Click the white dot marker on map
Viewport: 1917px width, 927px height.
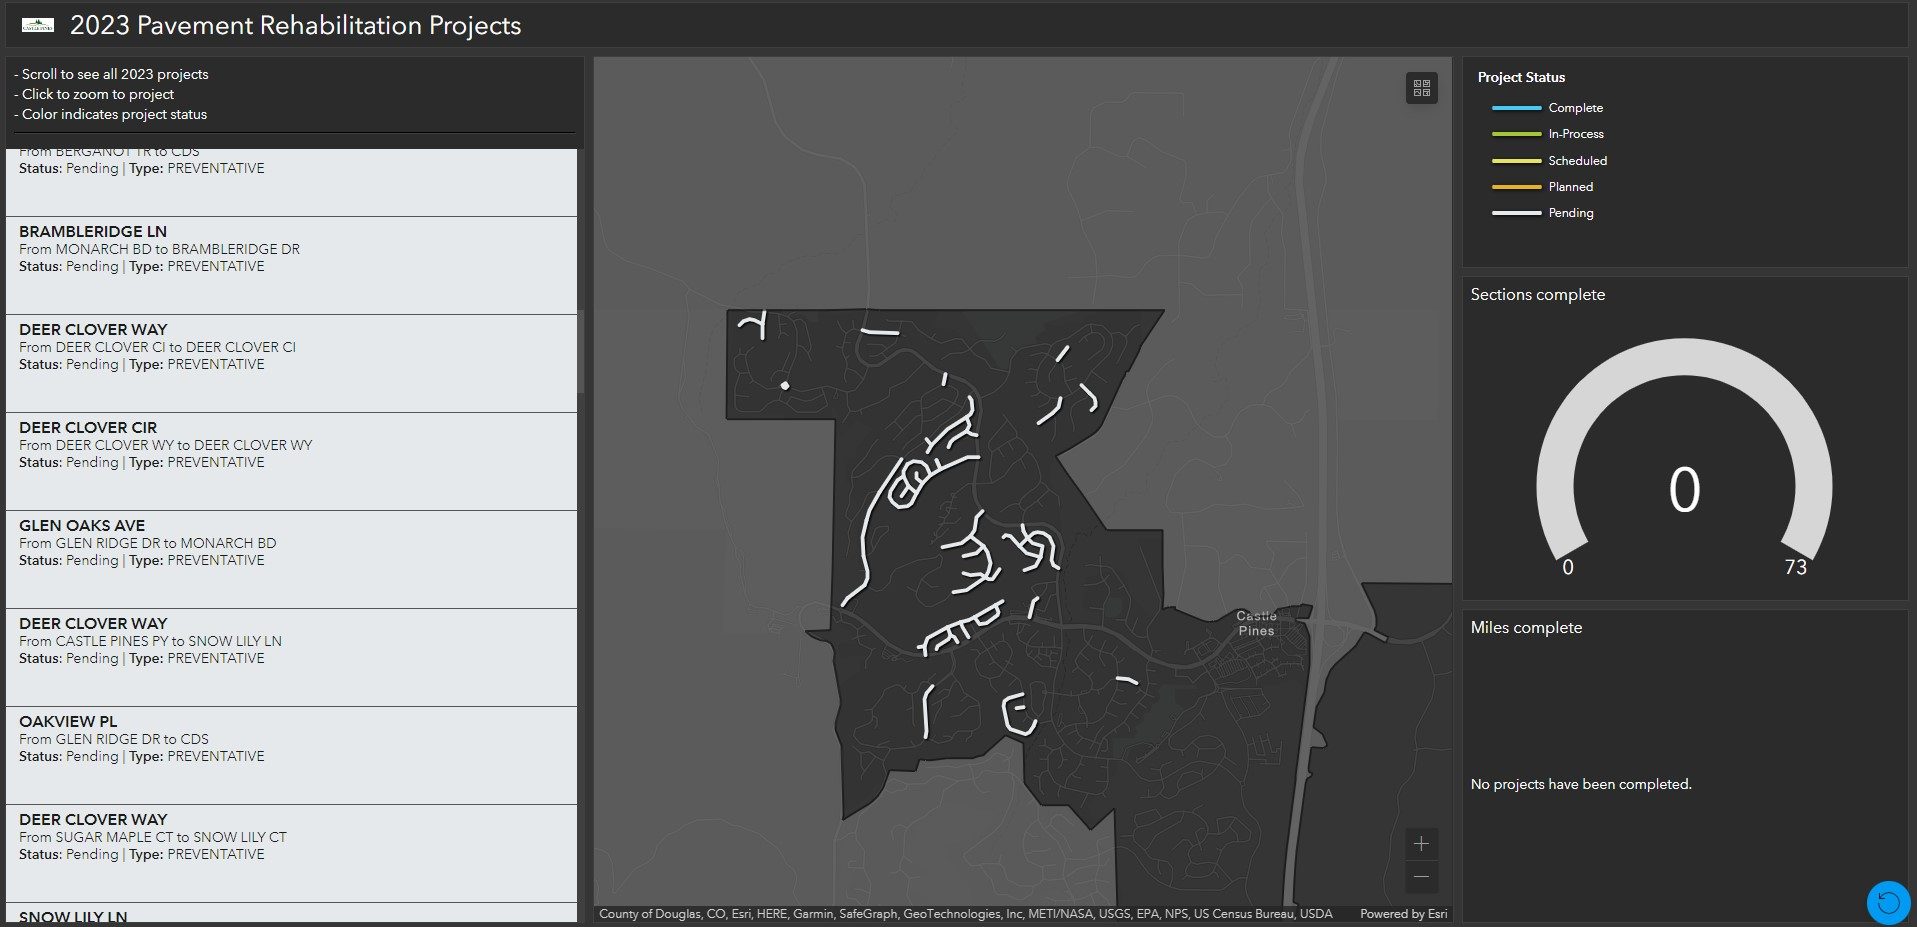point(785,385)
